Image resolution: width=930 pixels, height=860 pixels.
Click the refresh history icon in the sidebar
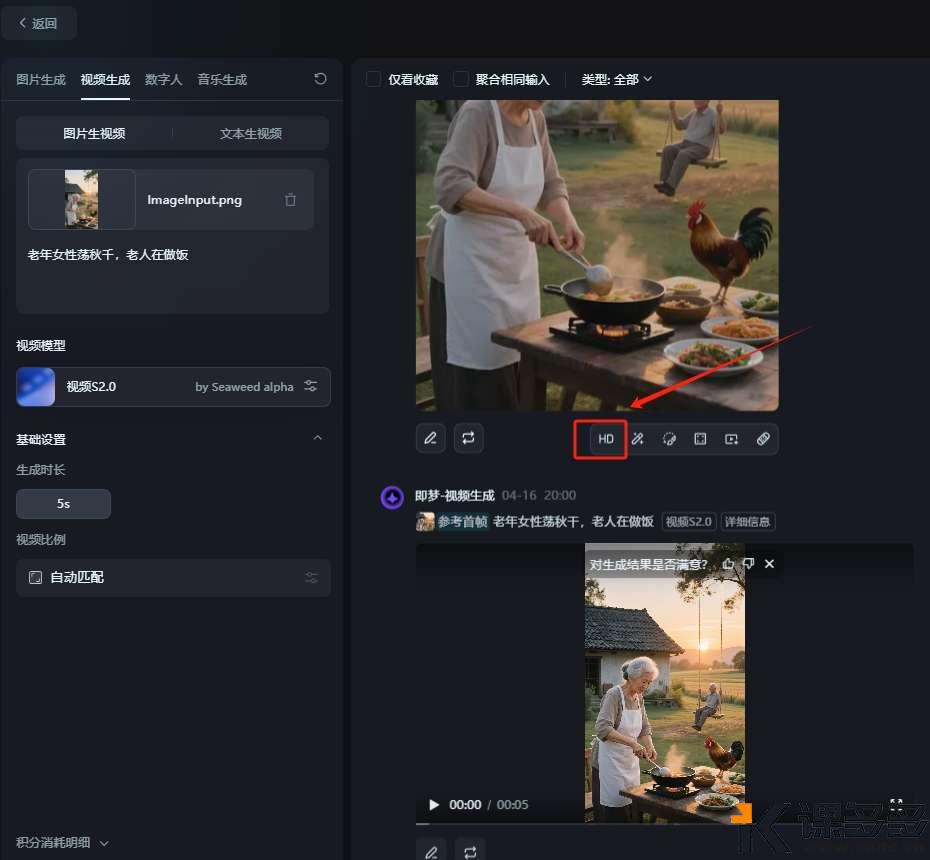[x=319, y=79]
